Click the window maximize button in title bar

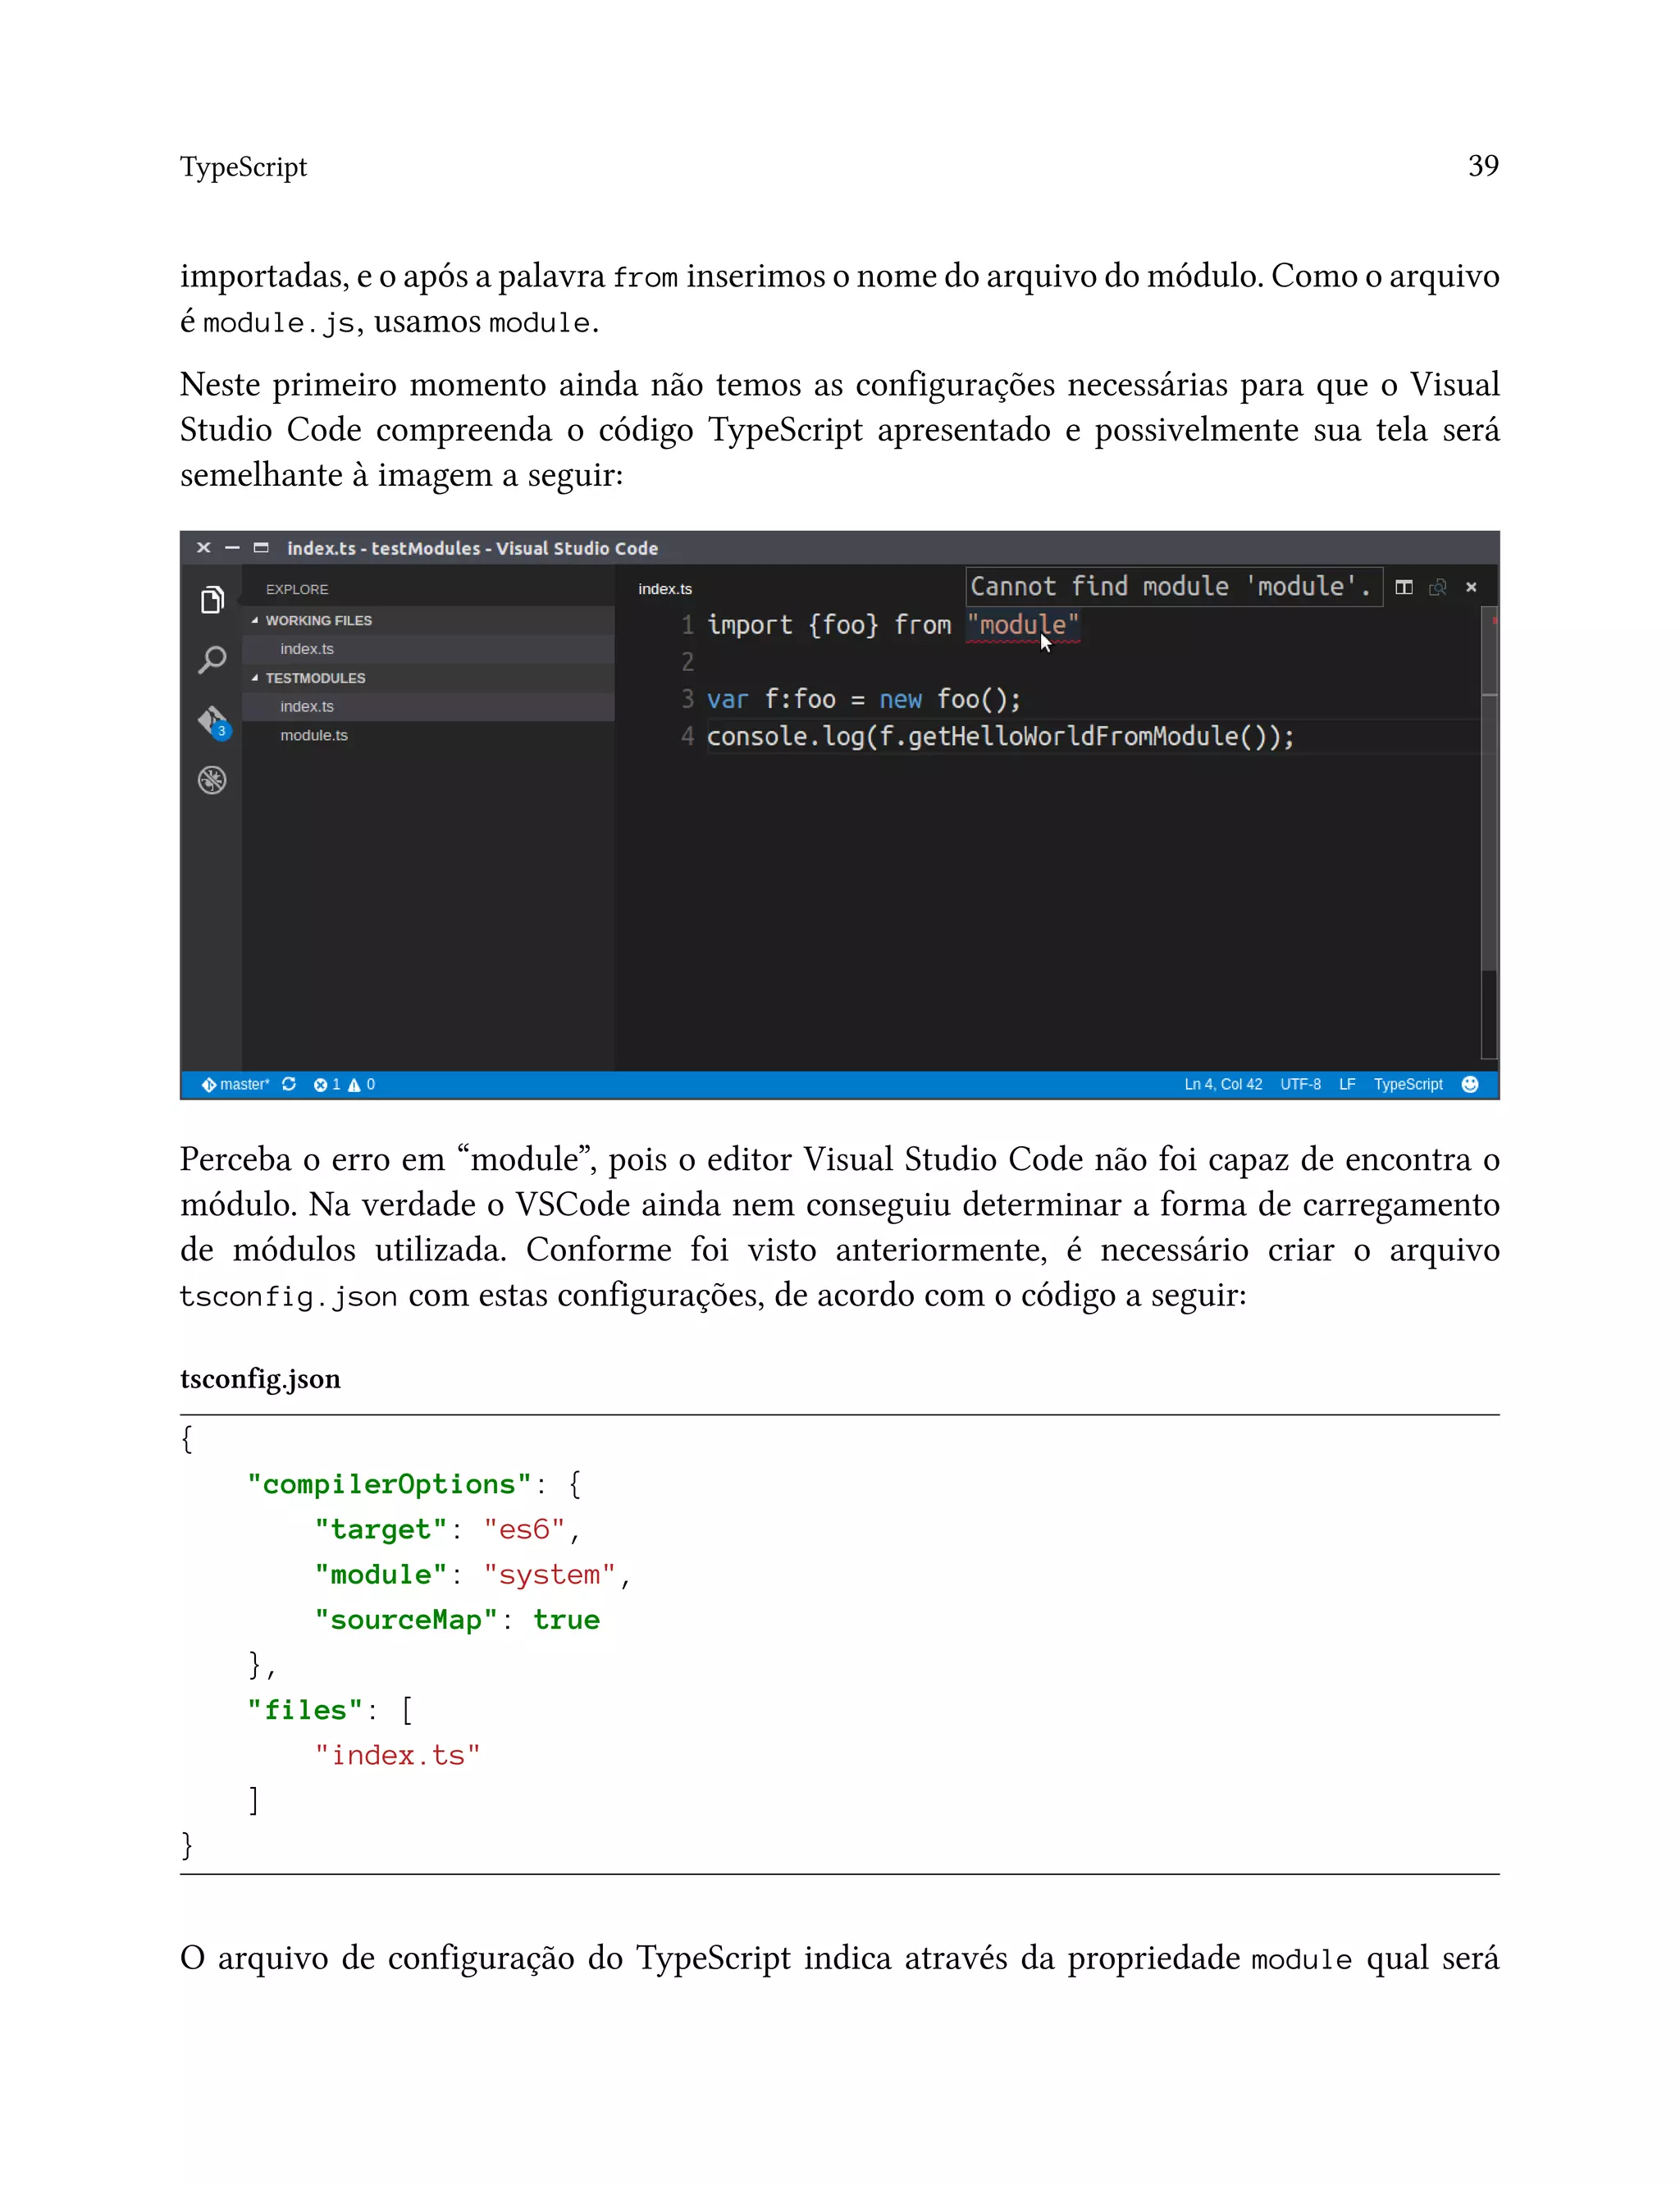tap(261, 547)
